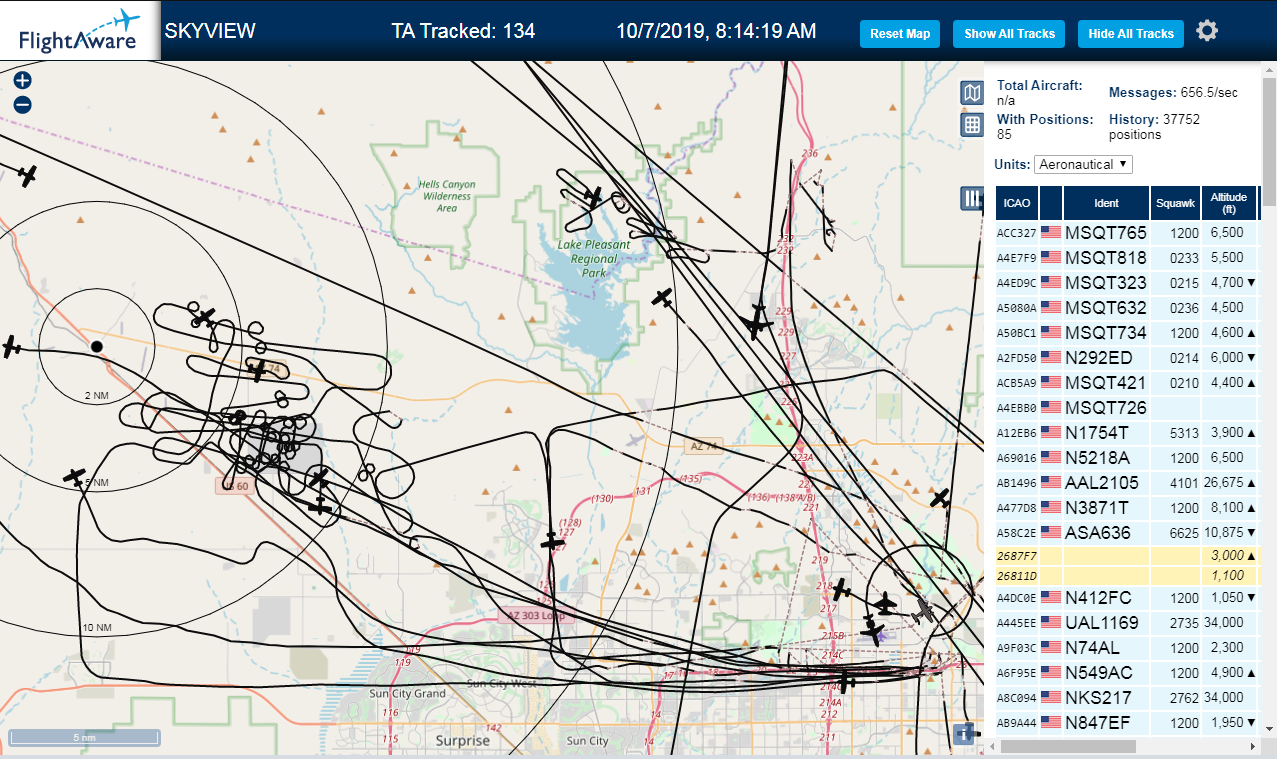Click the FlightAware logo
This screenshot has height=759, width=1277.
[79, 31]
